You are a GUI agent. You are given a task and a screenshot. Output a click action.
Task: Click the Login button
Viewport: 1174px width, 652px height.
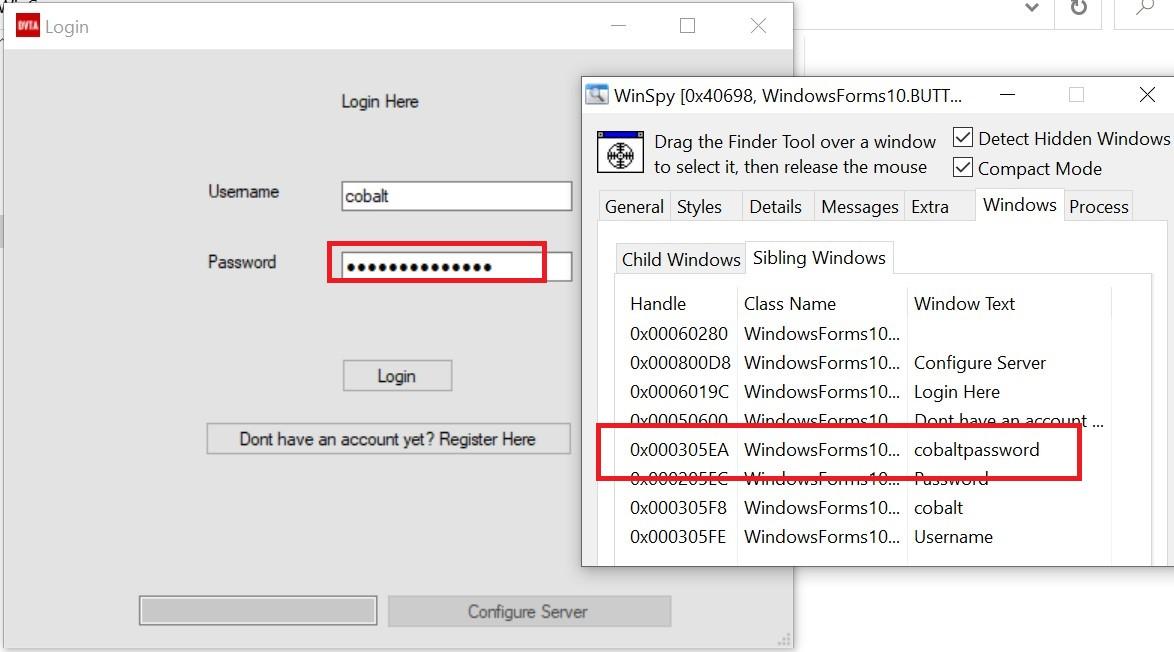(x=396, y=376)
